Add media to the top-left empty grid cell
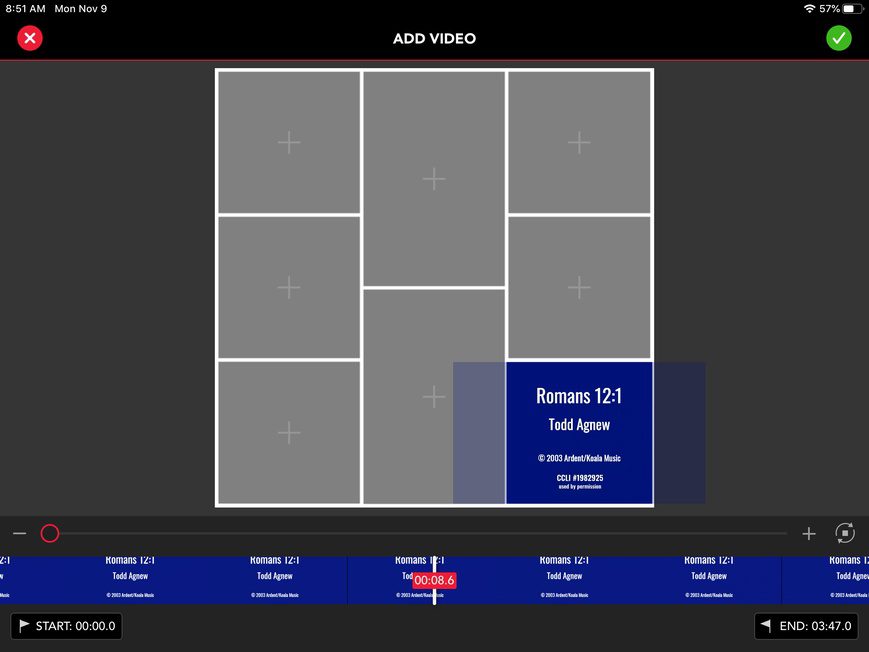The width and height of the screenshot is (869, 652). point(288,142)
